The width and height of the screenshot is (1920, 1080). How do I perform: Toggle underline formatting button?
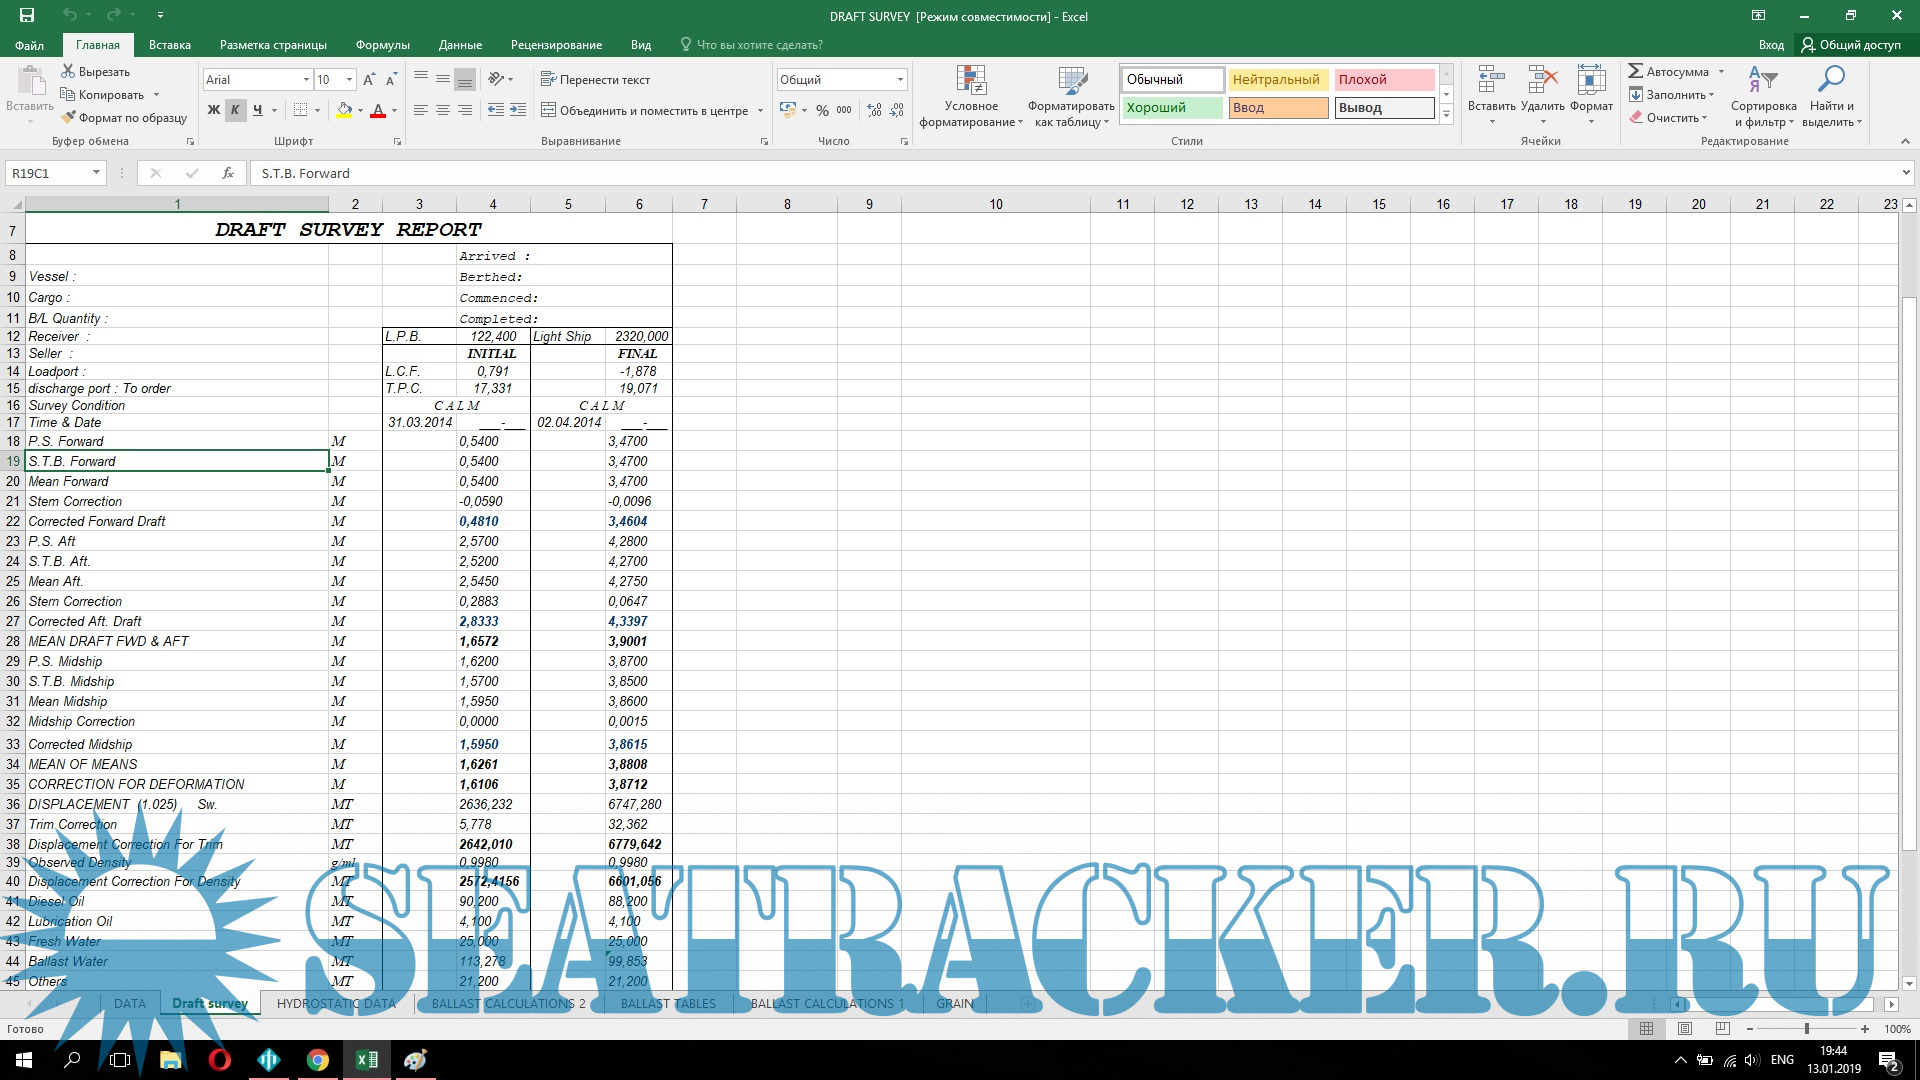pyautogui.click(x=258, y=110)
